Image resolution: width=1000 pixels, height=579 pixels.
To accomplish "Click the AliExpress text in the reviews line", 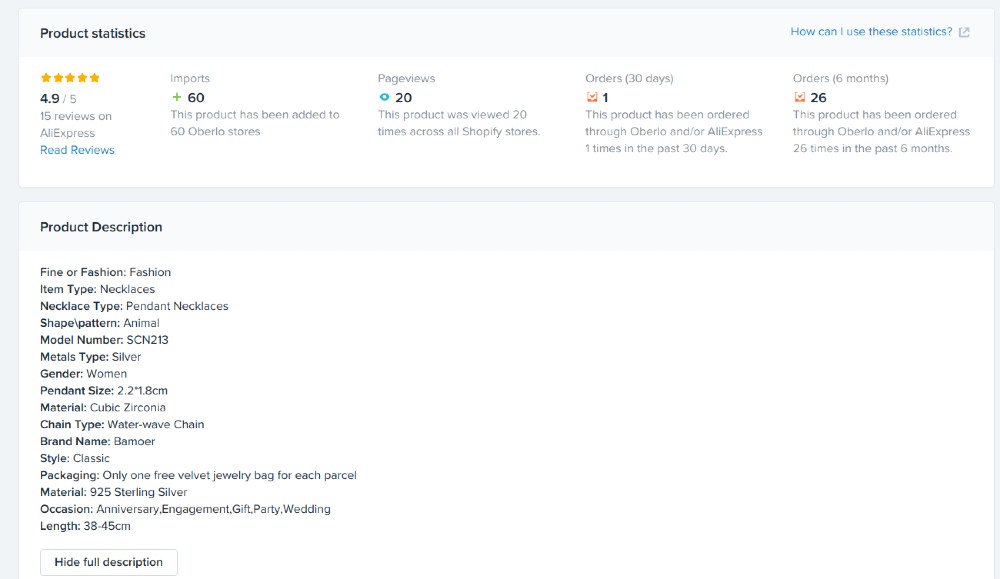I will click(x=68, y=132).
